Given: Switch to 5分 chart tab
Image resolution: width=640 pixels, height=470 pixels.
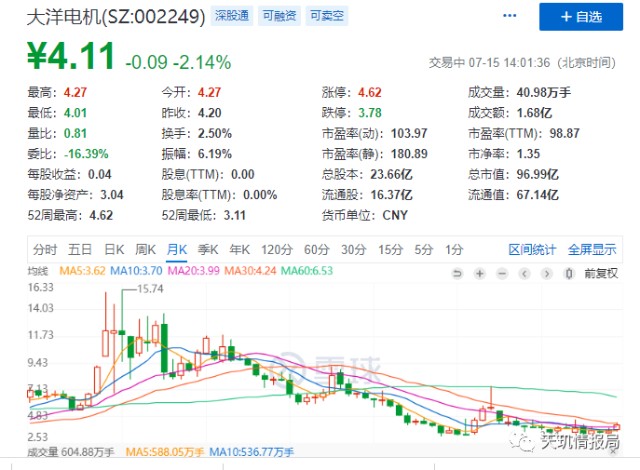Looking at the screenshot, I should [424, 249].
